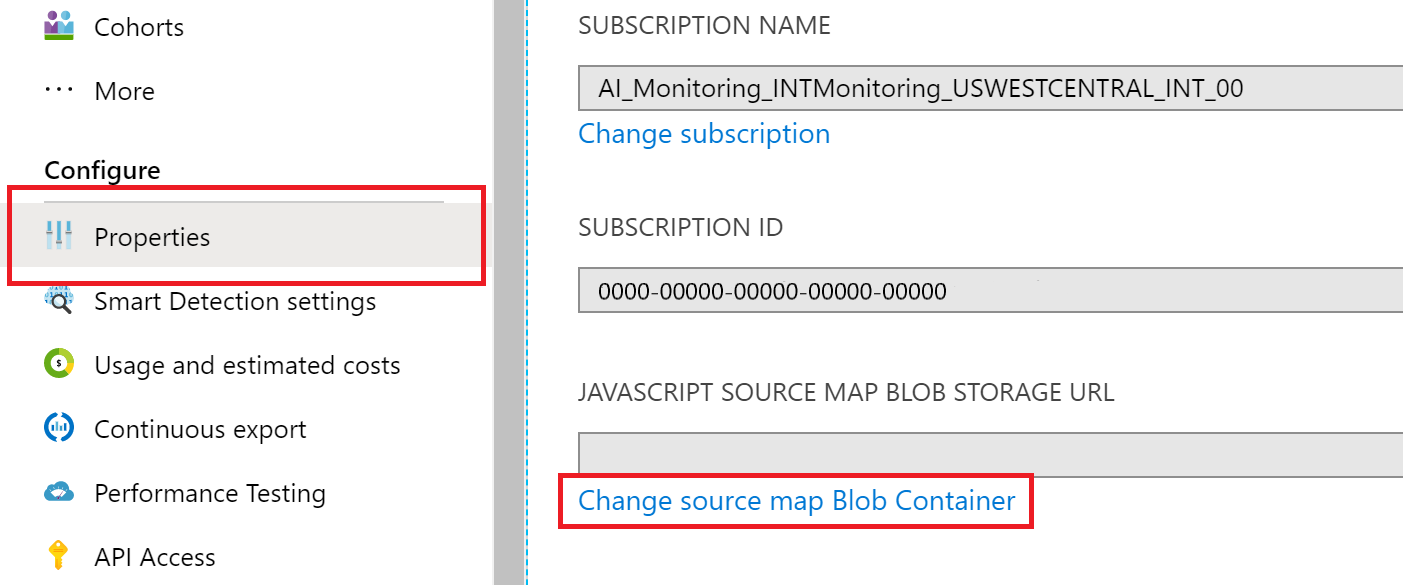Click the Usage and estimated costs icon
The height and width of the screenshot is (585, 1403).
60,364
